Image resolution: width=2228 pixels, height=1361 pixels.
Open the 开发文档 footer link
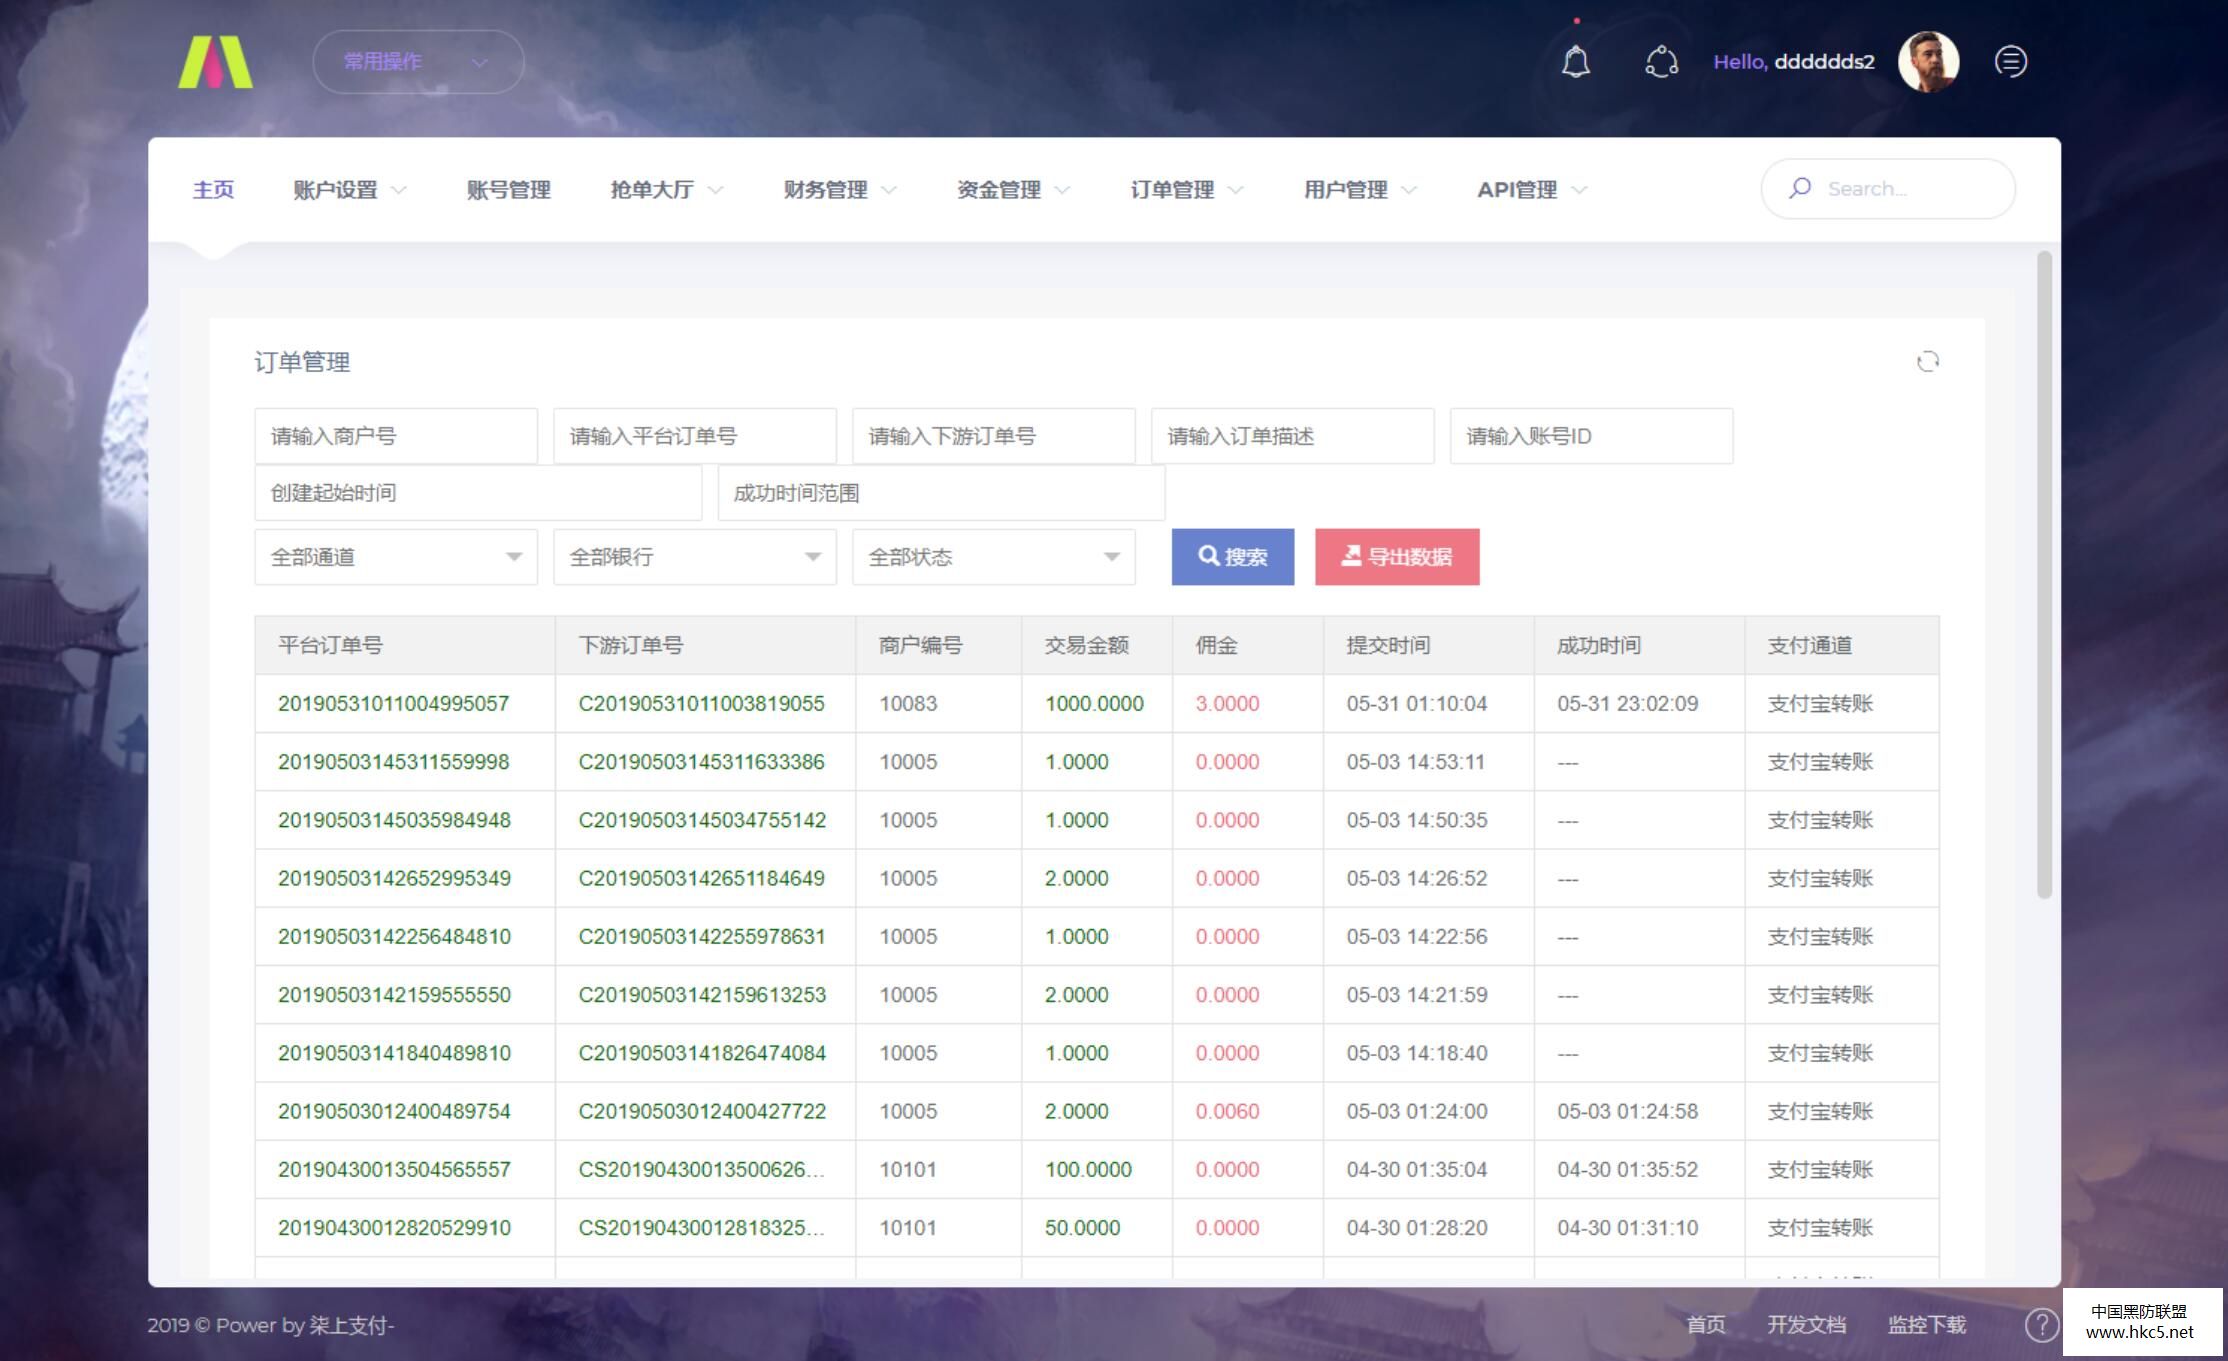click(x=1806, y=1325)
